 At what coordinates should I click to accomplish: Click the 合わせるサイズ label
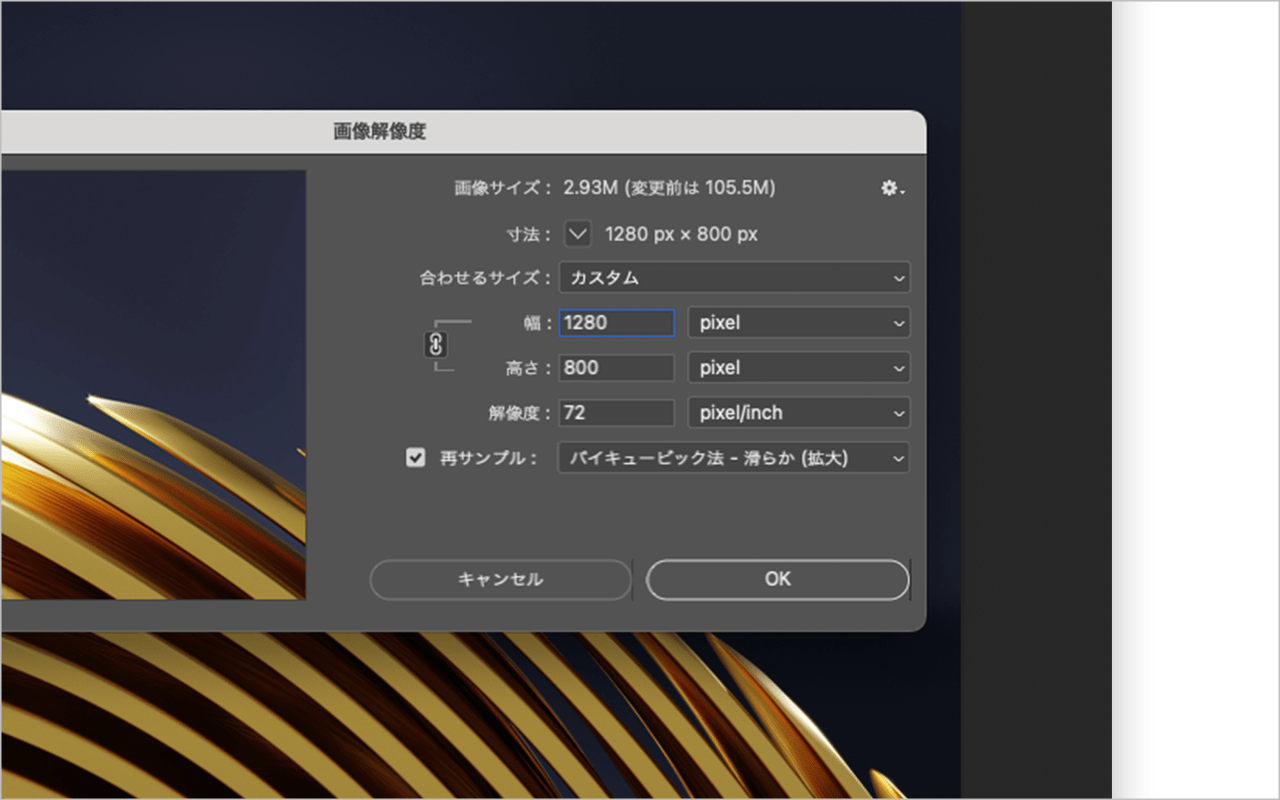(x=485, y=278)
